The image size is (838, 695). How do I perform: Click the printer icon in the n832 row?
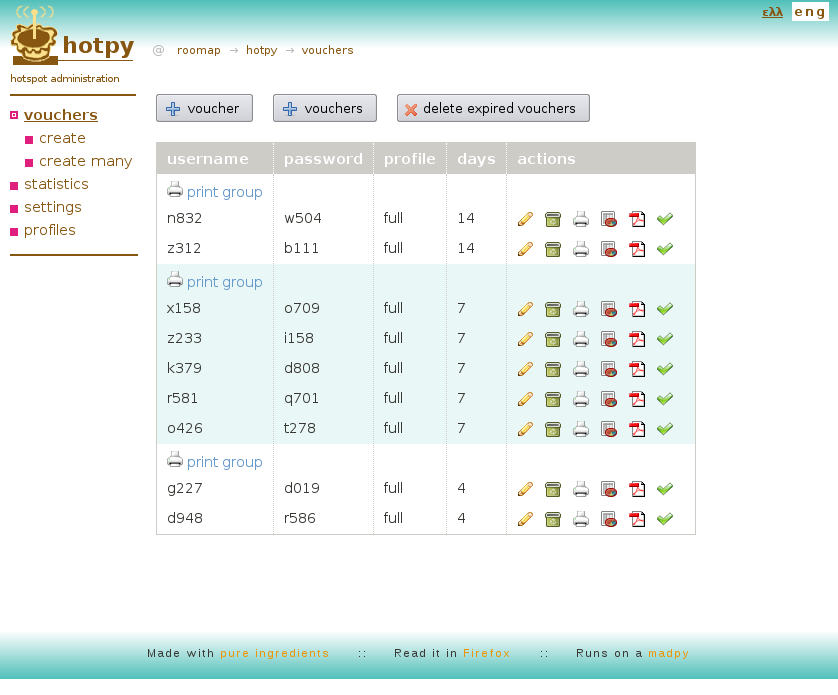581,219
